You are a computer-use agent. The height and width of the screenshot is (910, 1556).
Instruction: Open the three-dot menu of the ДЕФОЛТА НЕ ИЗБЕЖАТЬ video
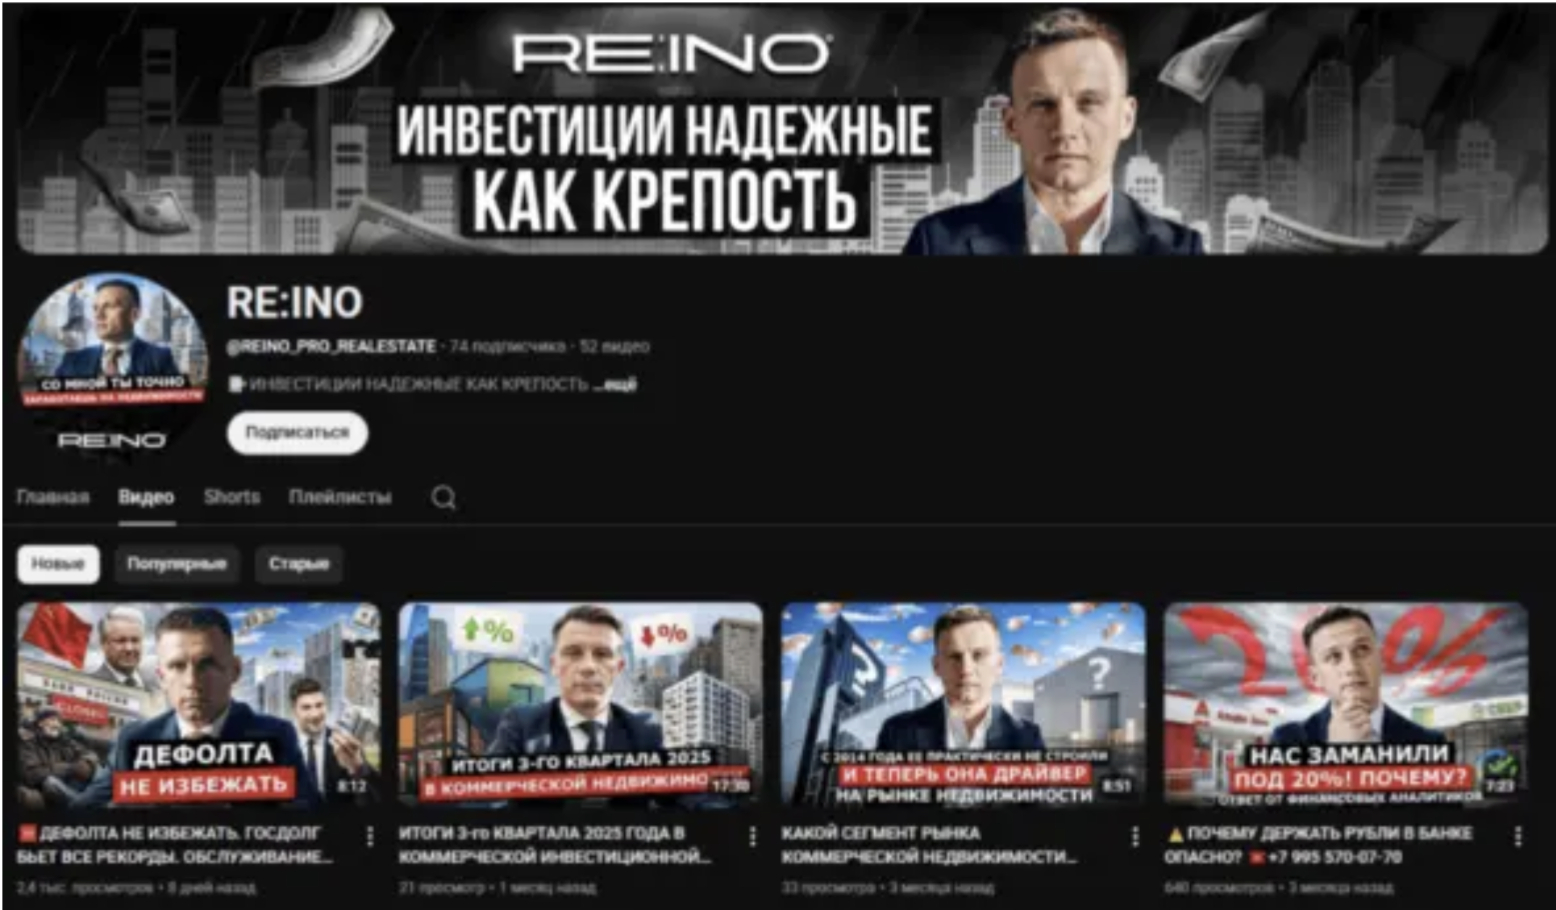[370, 836]
